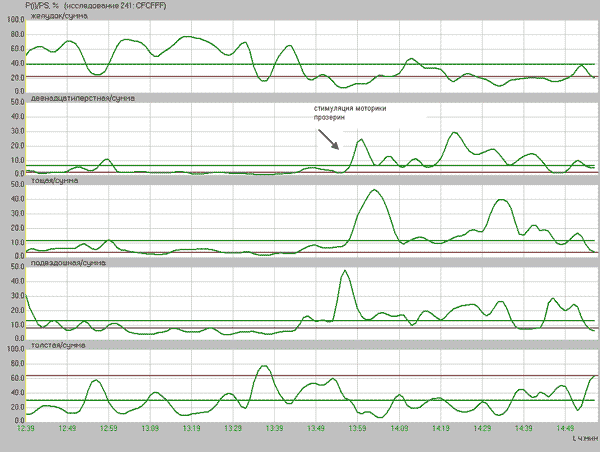600x452 pixels.
Task: Click 50.0 on the подвздошная chart axis
Action: pos(17,267)
